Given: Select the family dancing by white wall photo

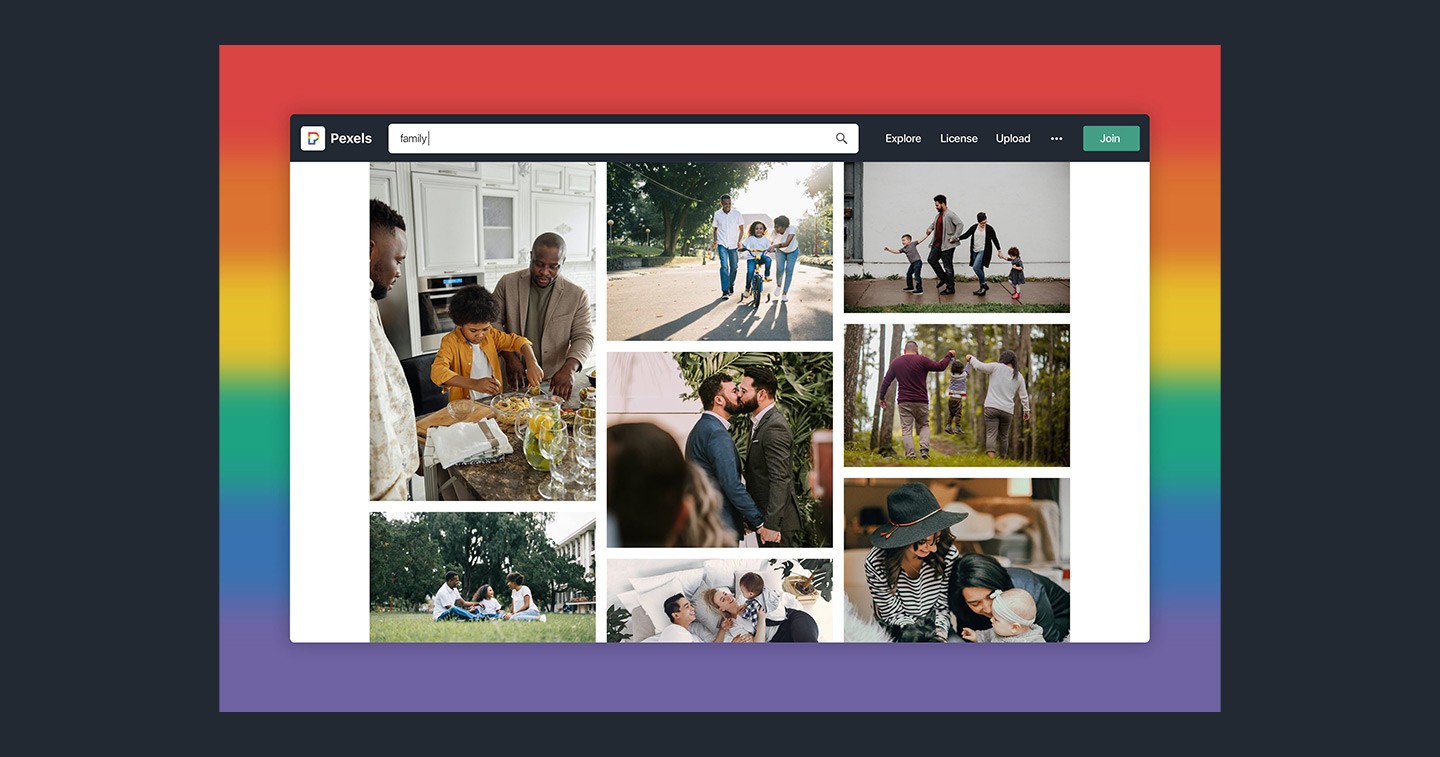Looking at the screenshot, I should [x=956, y=237].
